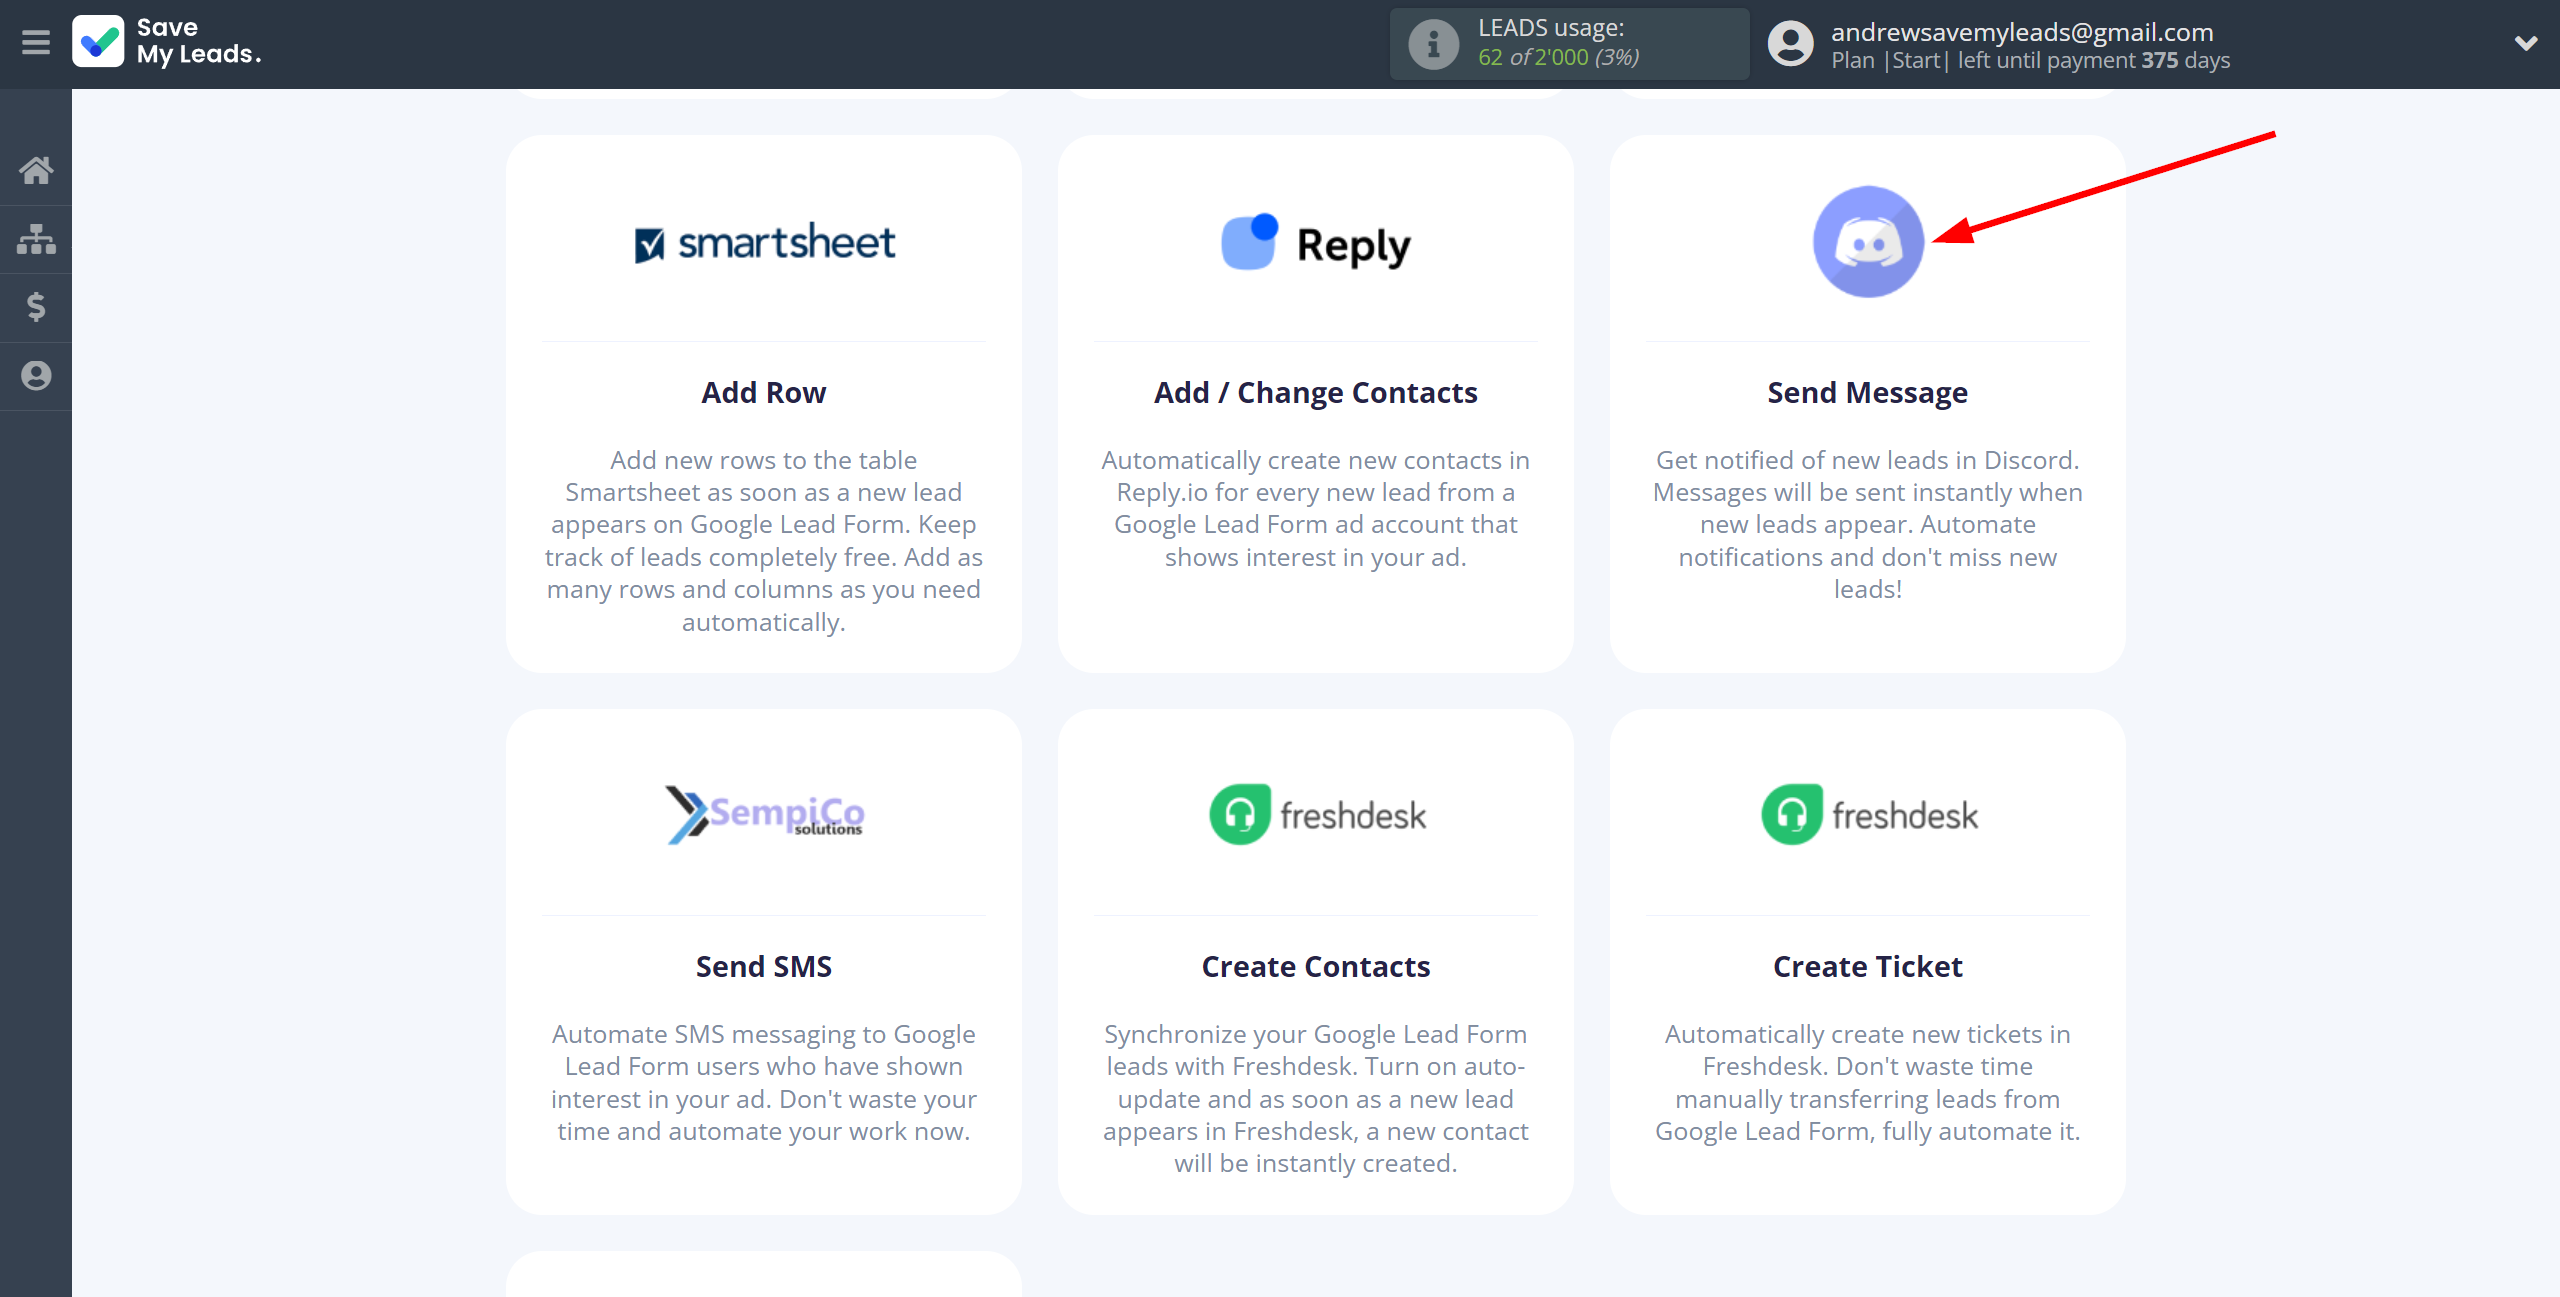Click the Freshdesk tickets description text
The height and width of the screenshot is (1297, 2560).
[1868, 1083]
